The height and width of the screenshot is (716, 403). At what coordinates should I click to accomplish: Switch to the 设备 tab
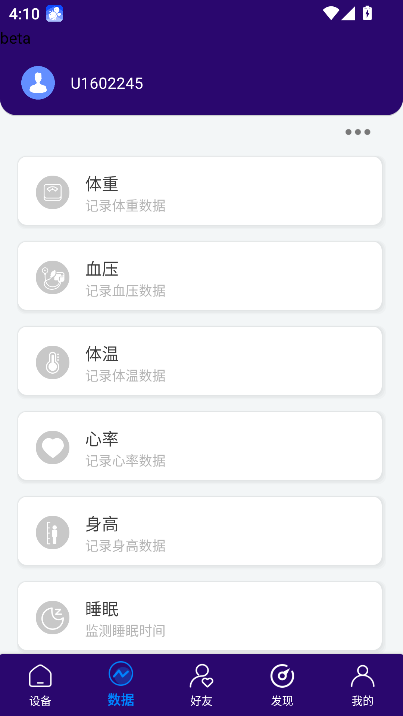click(40, 685)
